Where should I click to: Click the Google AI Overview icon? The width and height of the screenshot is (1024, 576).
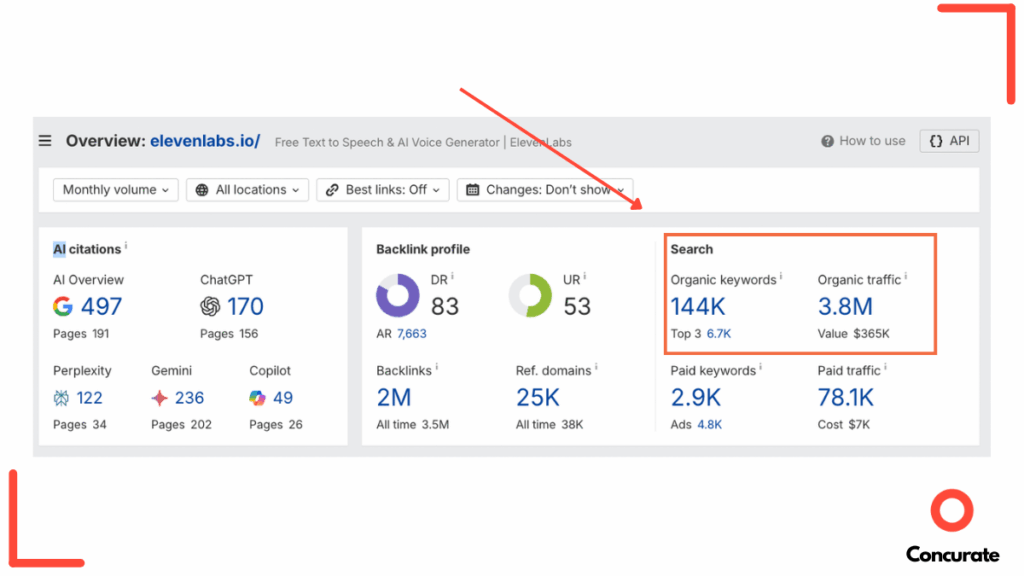tap(63, 306)
